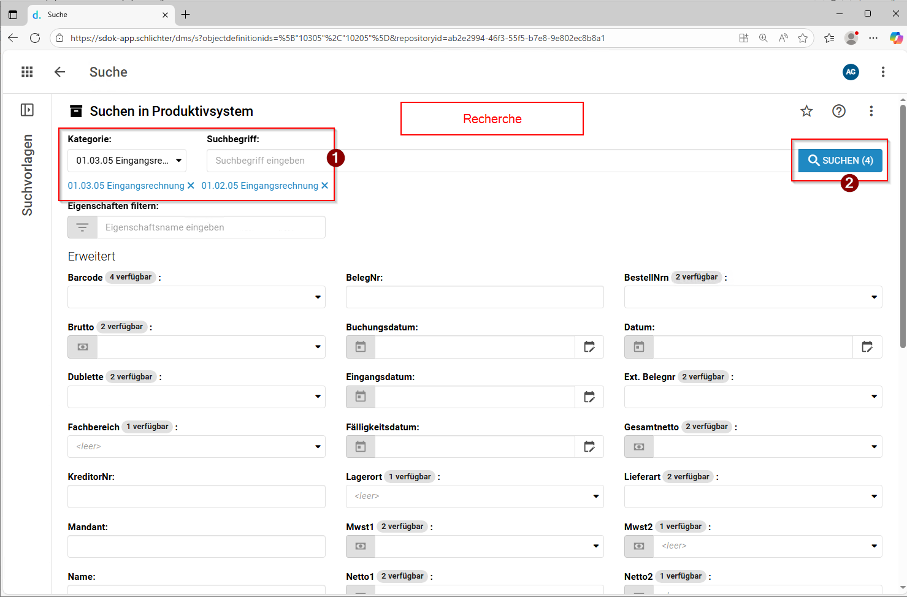
Task: Click the filter icon beside Eigenschaftsname field
Action: [82, 228]
